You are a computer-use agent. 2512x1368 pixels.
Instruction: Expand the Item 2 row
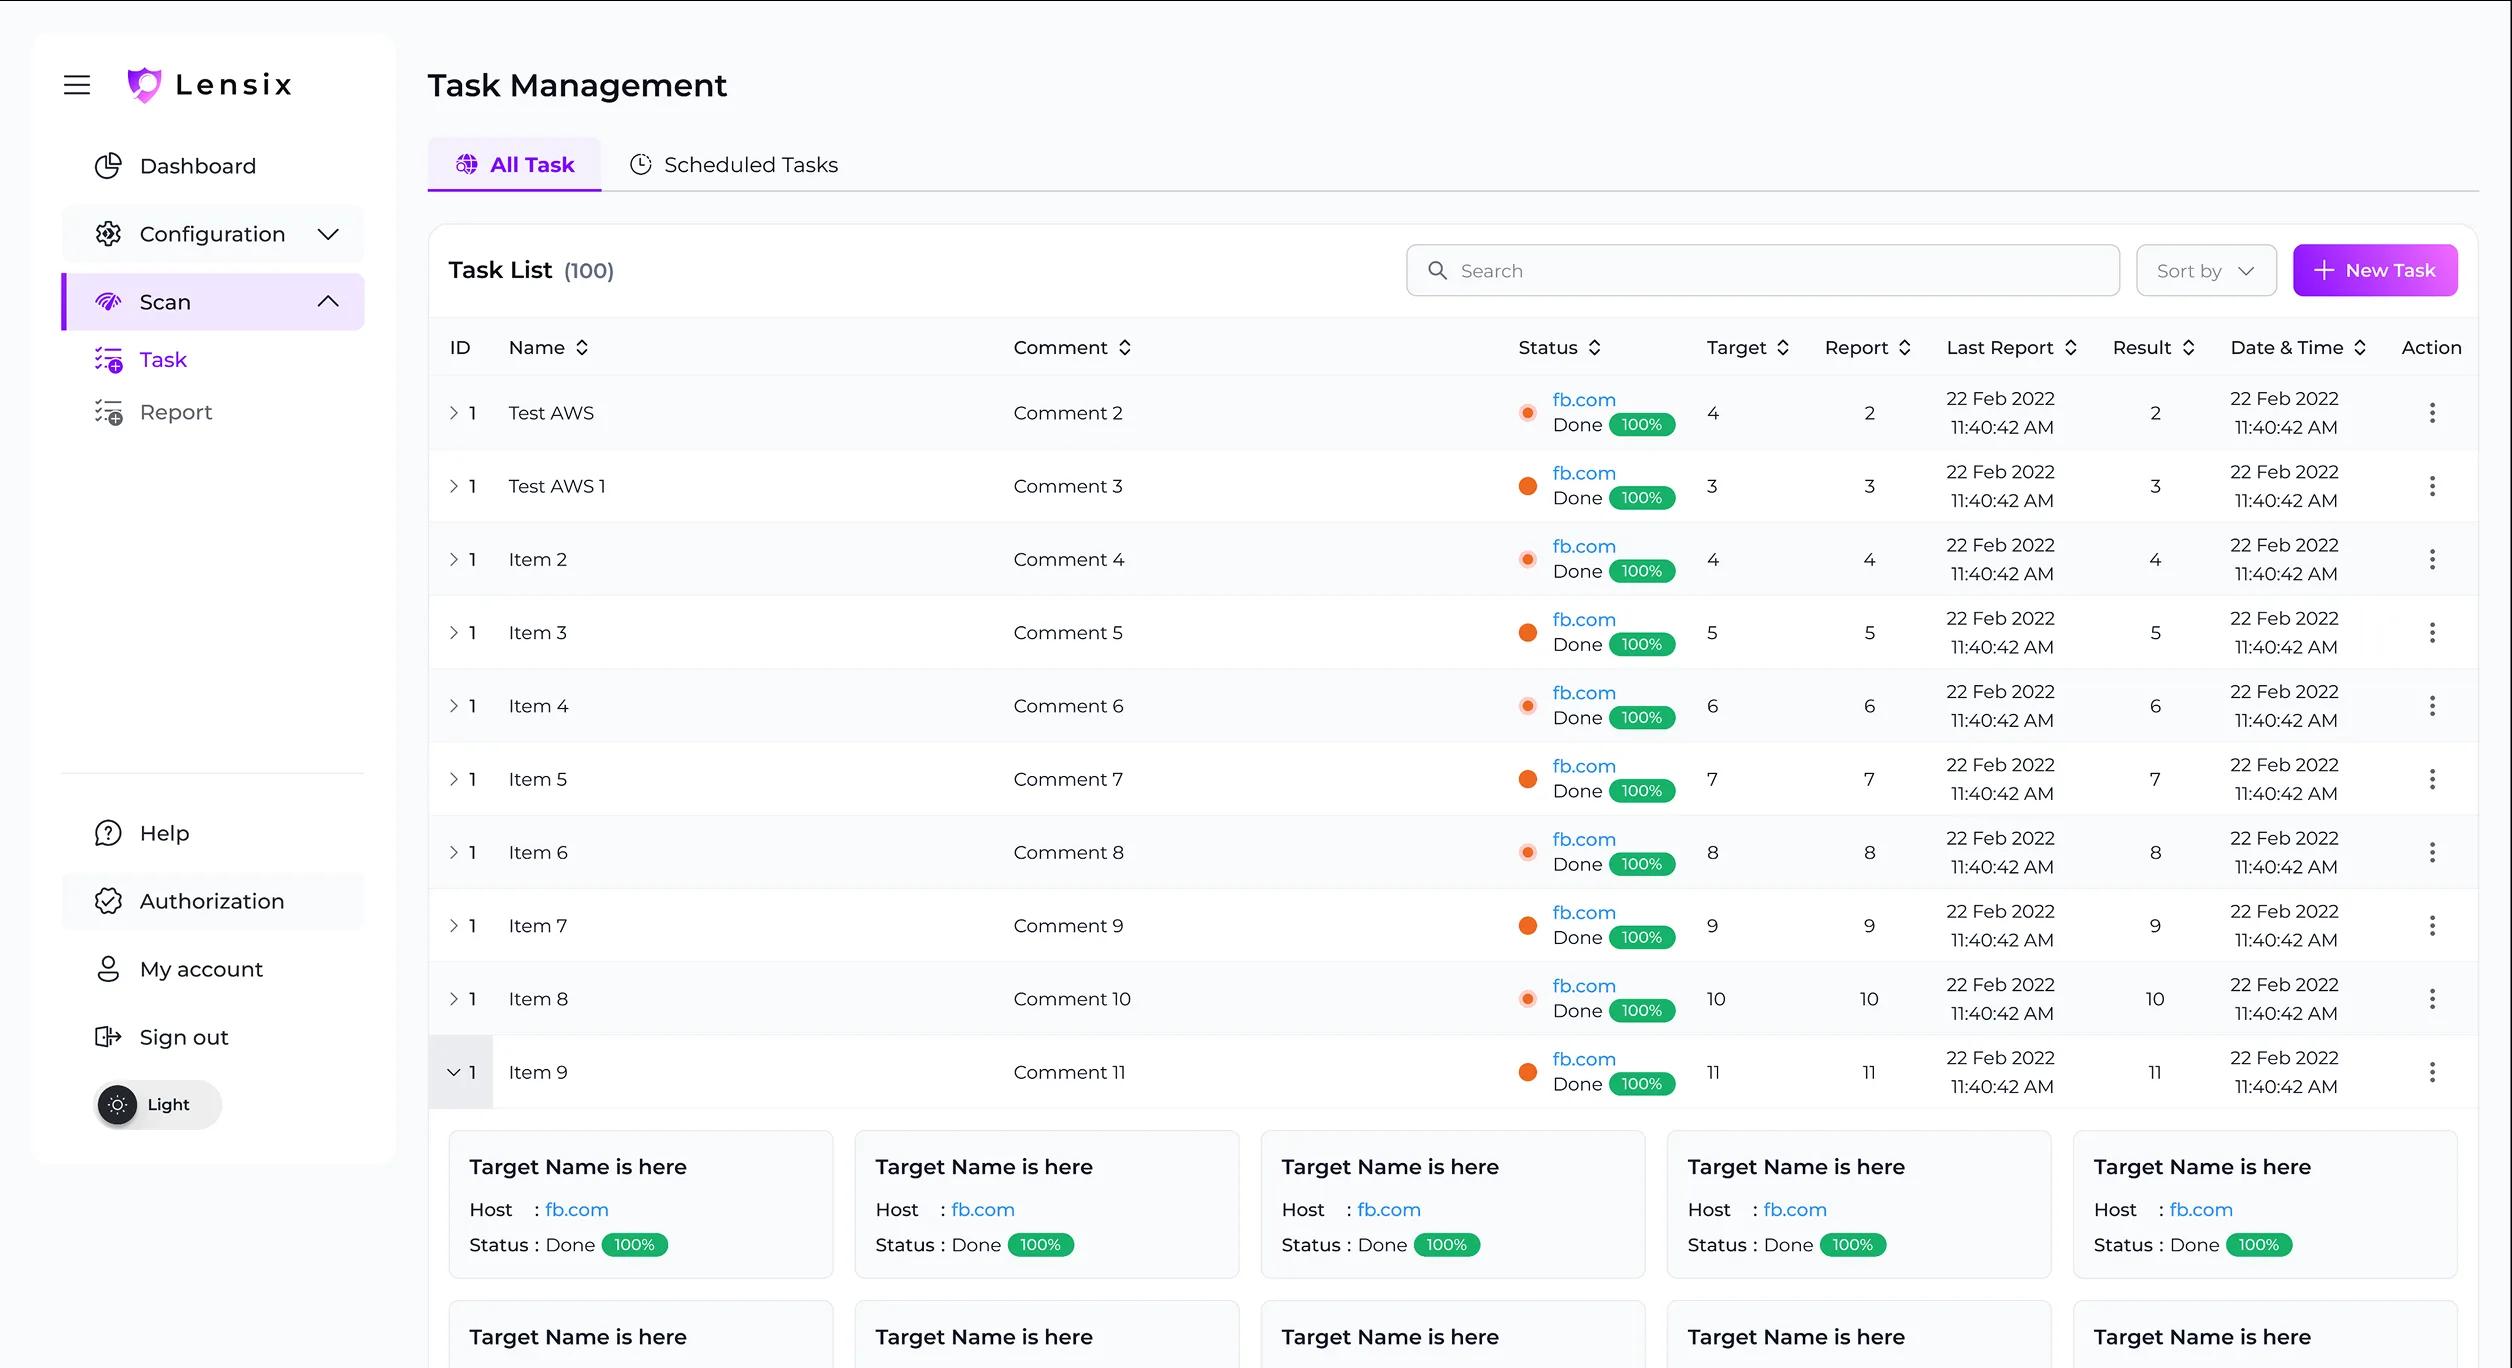453,559
